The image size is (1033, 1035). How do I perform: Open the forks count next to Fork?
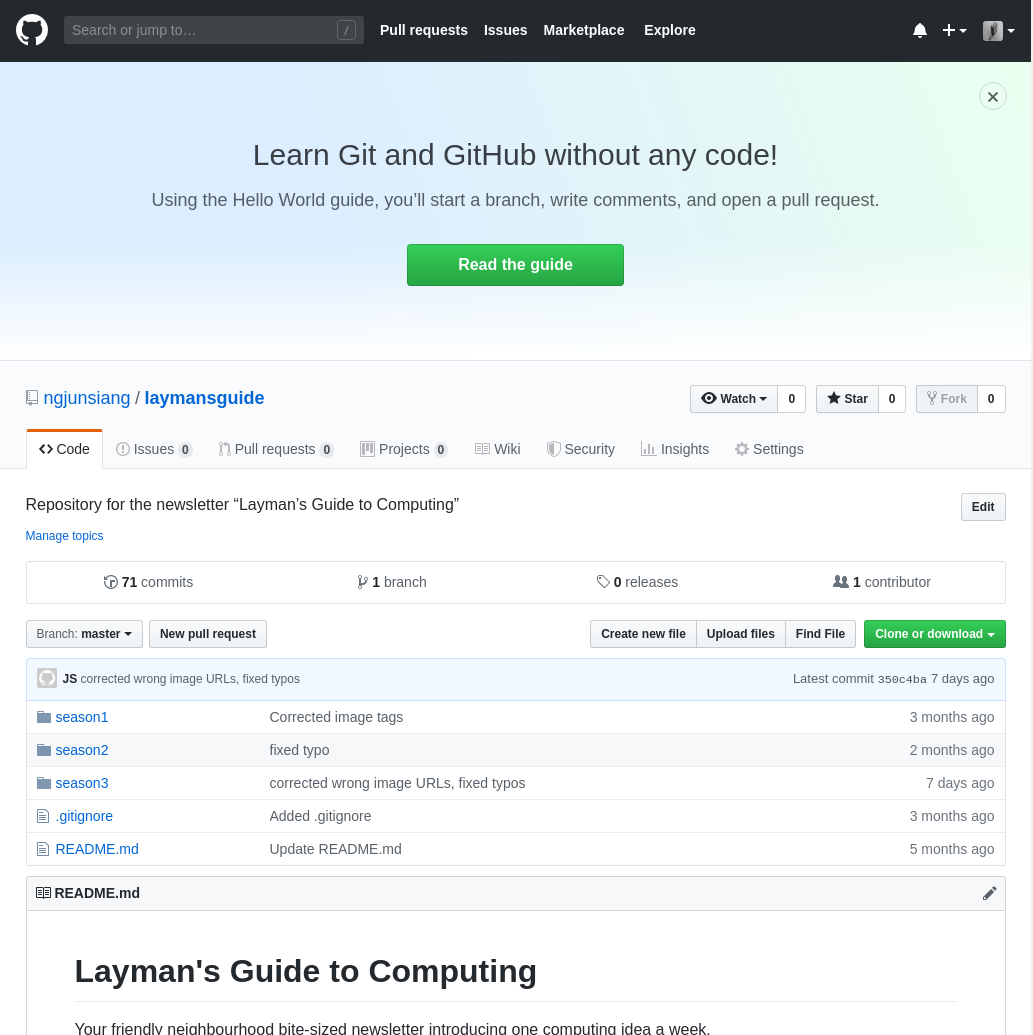(x=991, y=399)
